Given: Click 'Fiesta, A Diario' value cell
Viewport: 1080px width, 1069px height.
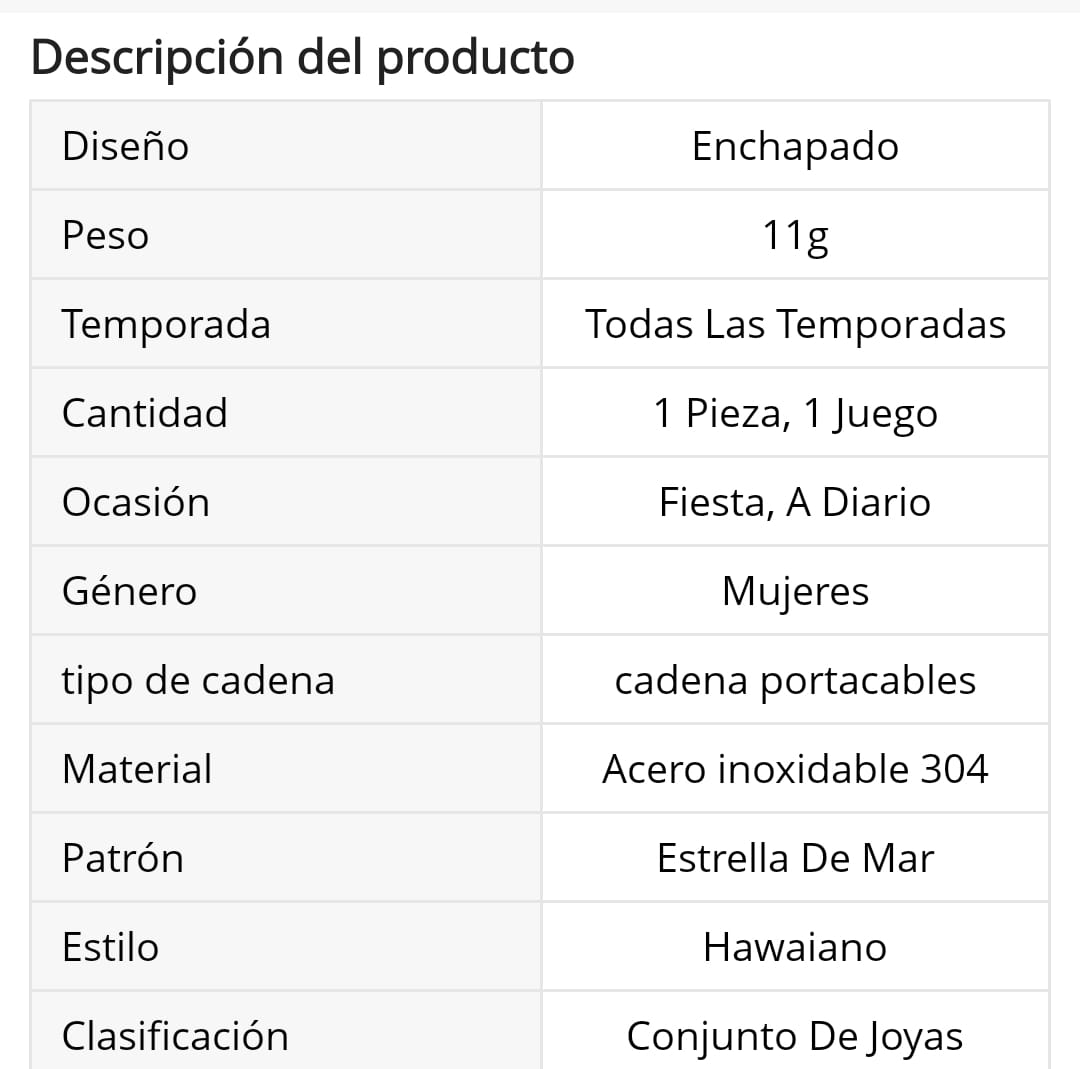Looking at the screenshot, I should (796, 501).
